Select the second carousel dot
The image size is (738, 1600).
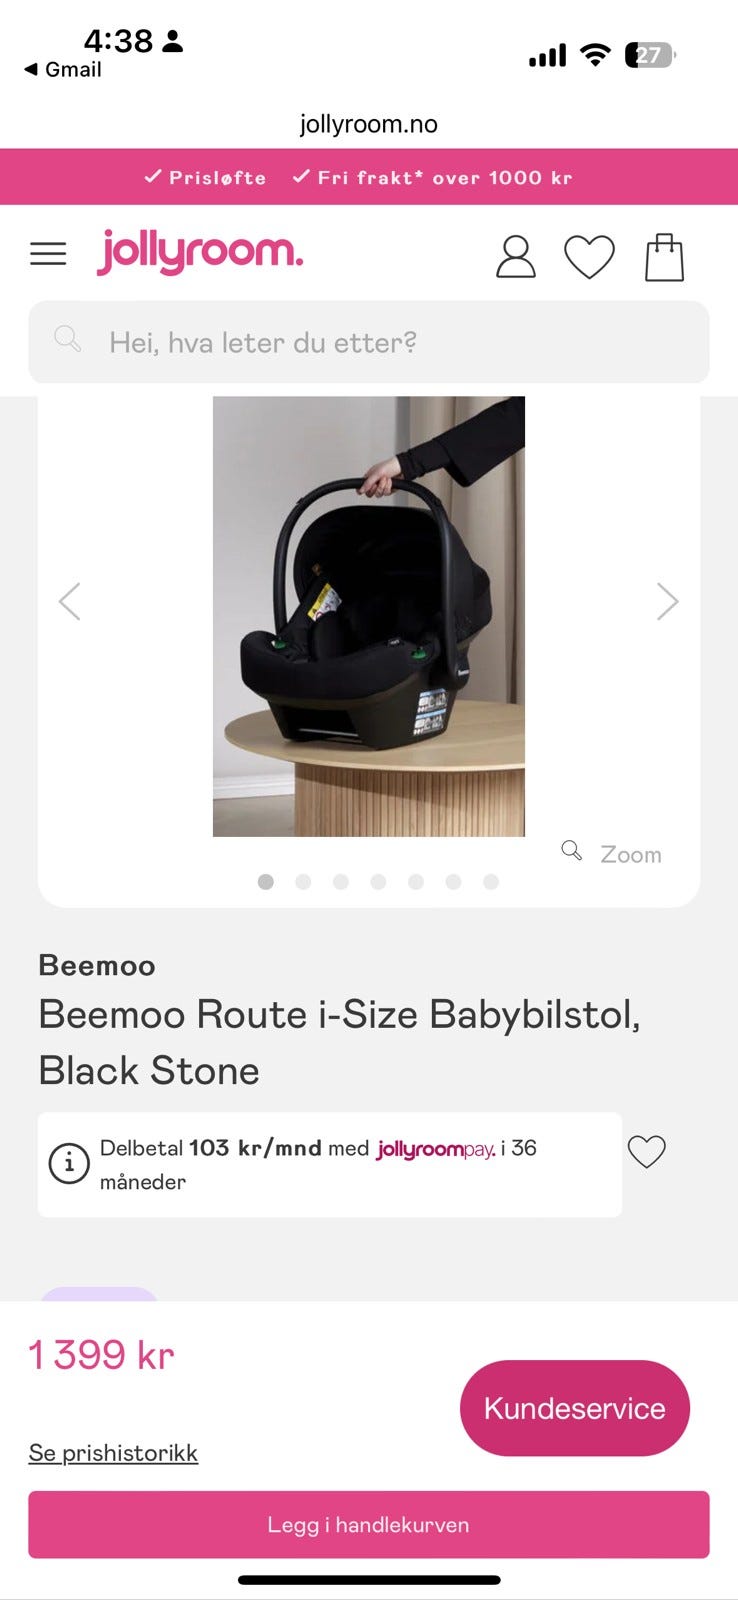[303, 881]
